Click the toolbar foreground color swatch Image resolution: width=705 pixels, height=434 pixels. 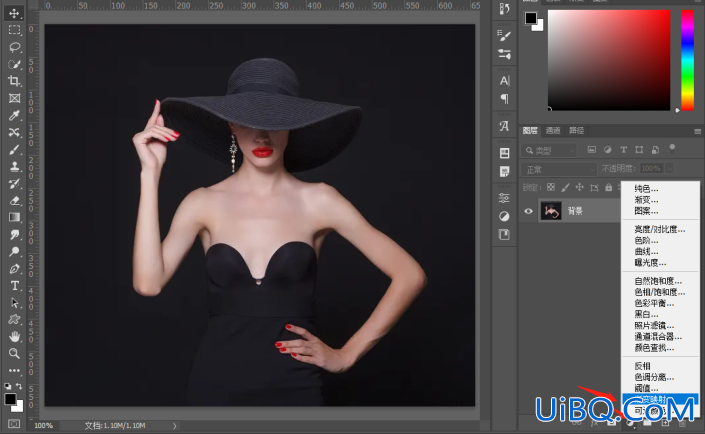click(10, 399)
